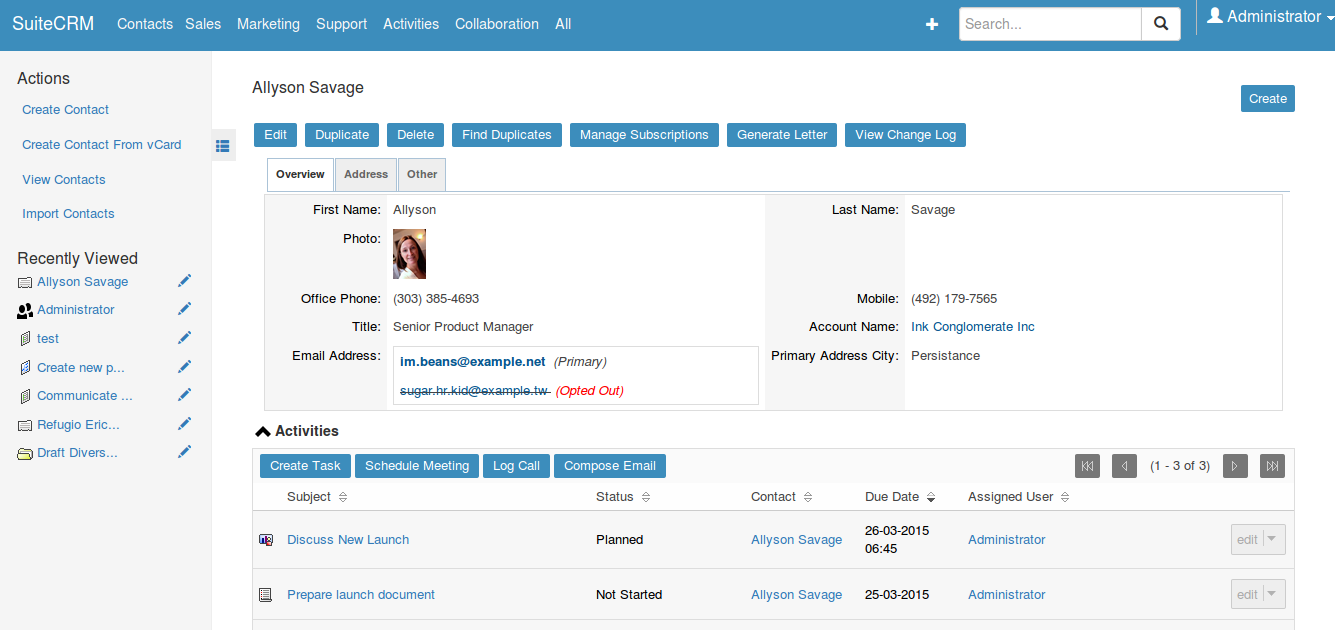Click the user icon next to Administrator in header
Viewport: 1335px width, 630px height.
(x=1214, y=15)
